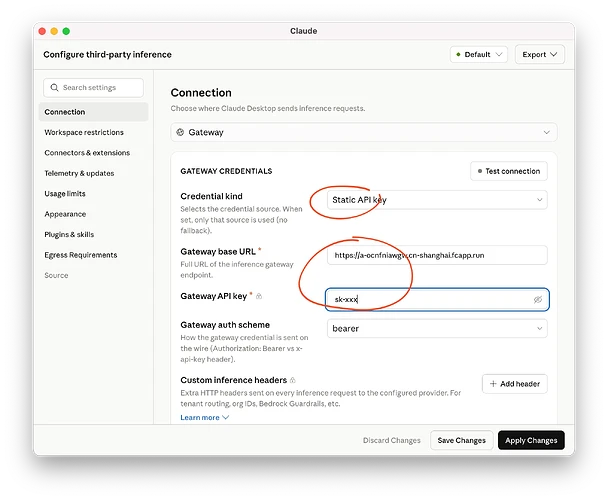The width and height of the screenshot is (608, 500).
Task: Click Discard Changes
Action: [x=392, y=440]
